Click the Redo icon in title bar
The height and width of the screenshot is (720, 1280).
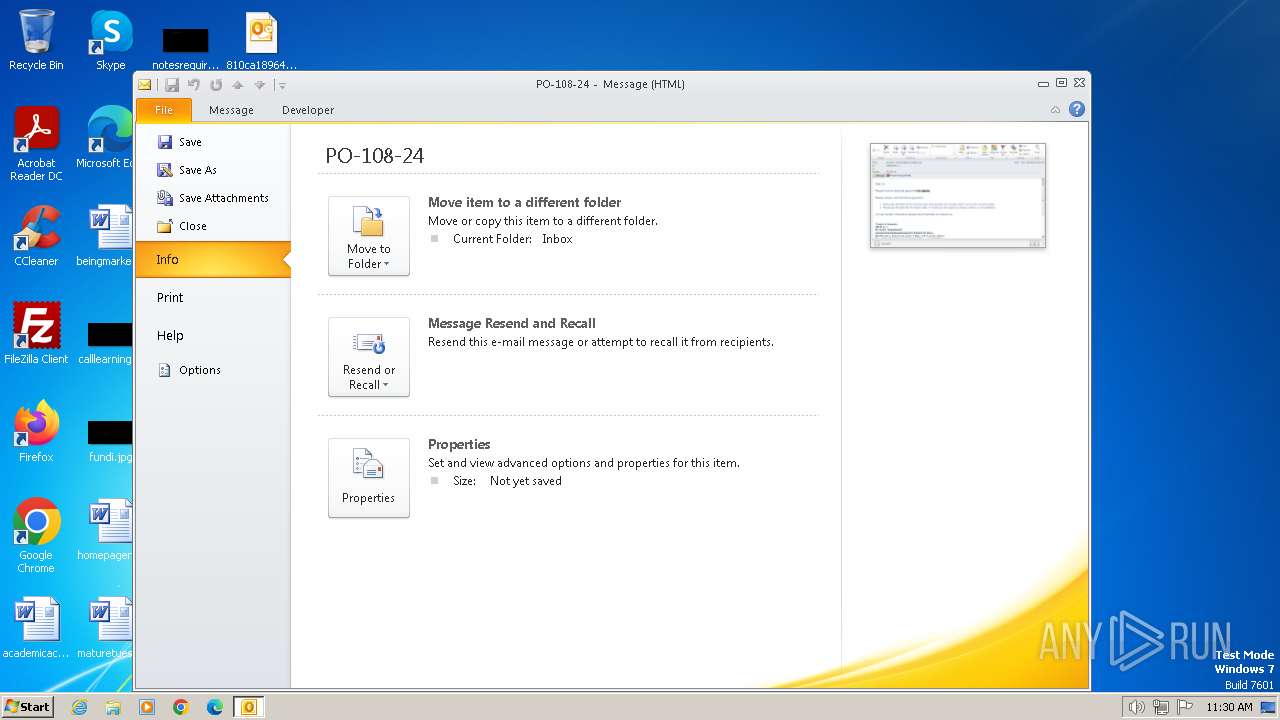point(215,85)
